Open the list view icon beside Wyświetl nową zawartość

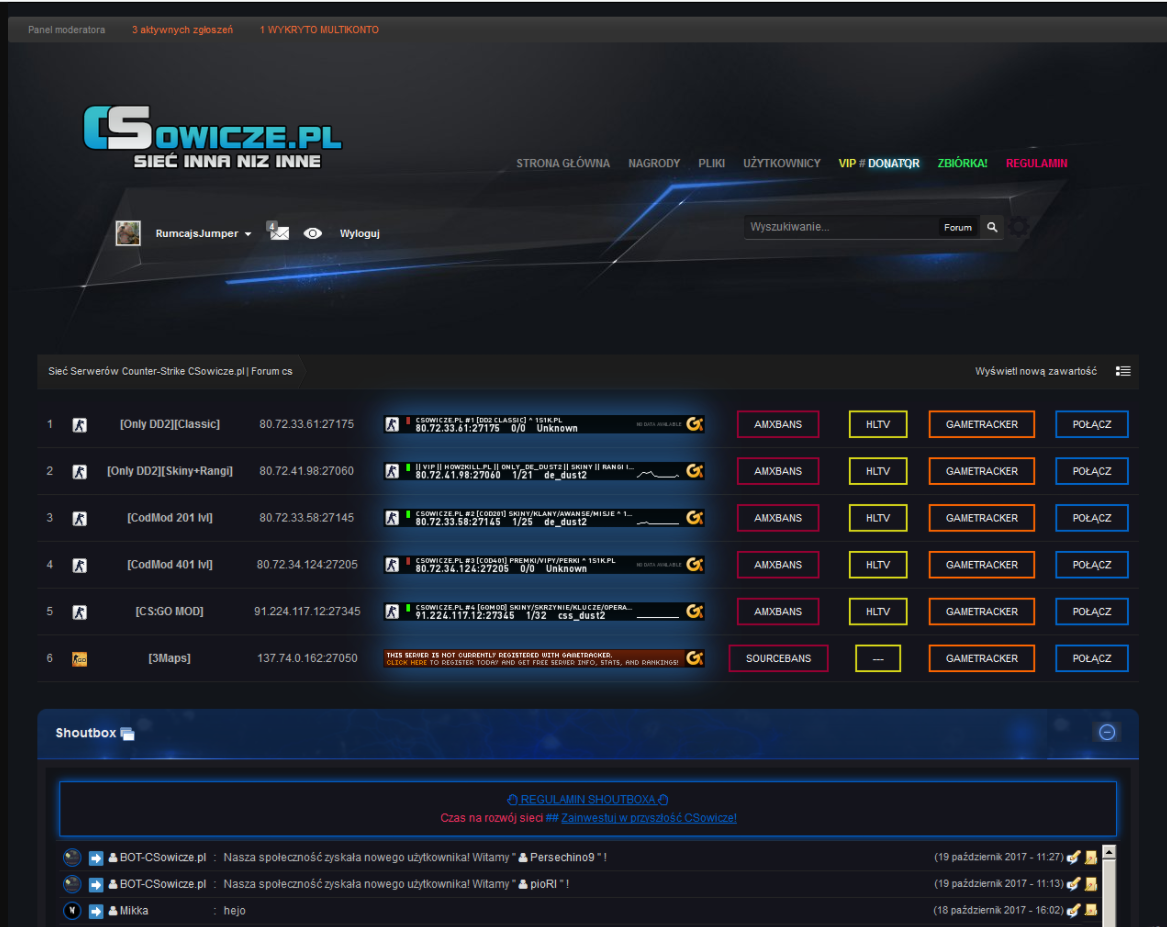1123,371
